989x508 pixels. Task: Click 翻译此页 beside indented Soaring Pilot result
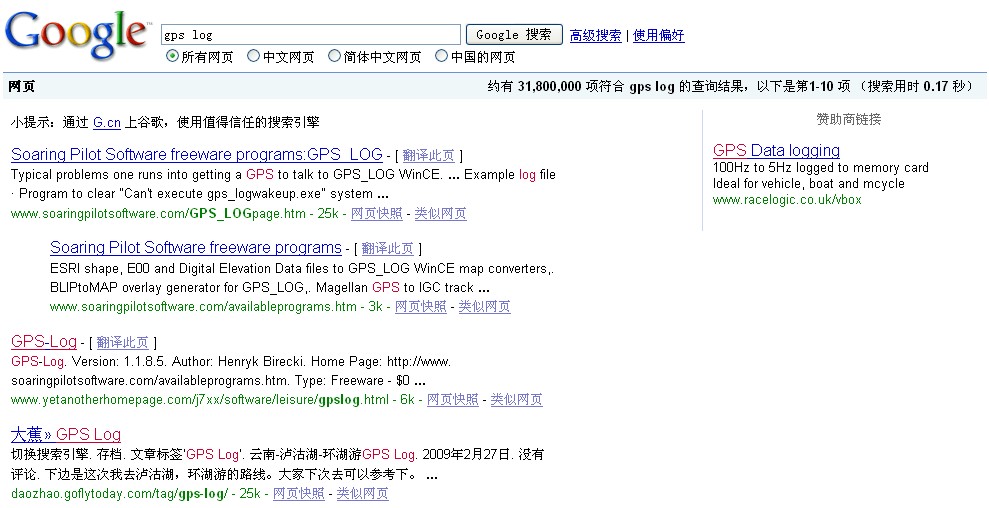click(387, 248)
